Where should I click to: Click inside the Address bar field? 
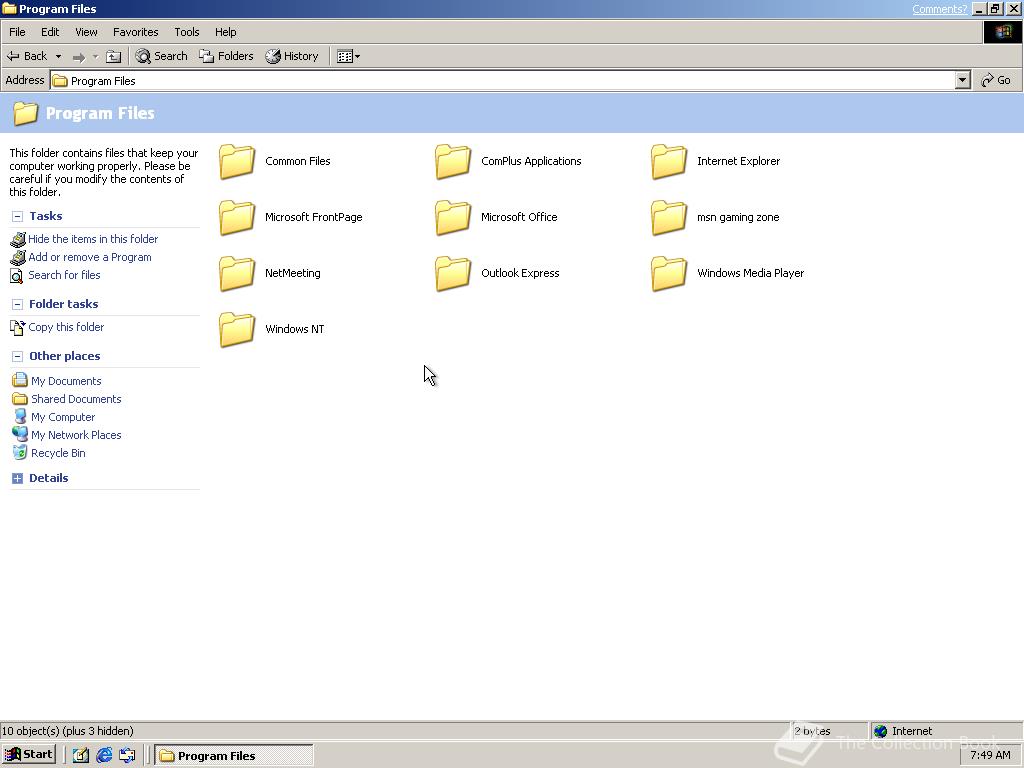click(x=503, y=80)
